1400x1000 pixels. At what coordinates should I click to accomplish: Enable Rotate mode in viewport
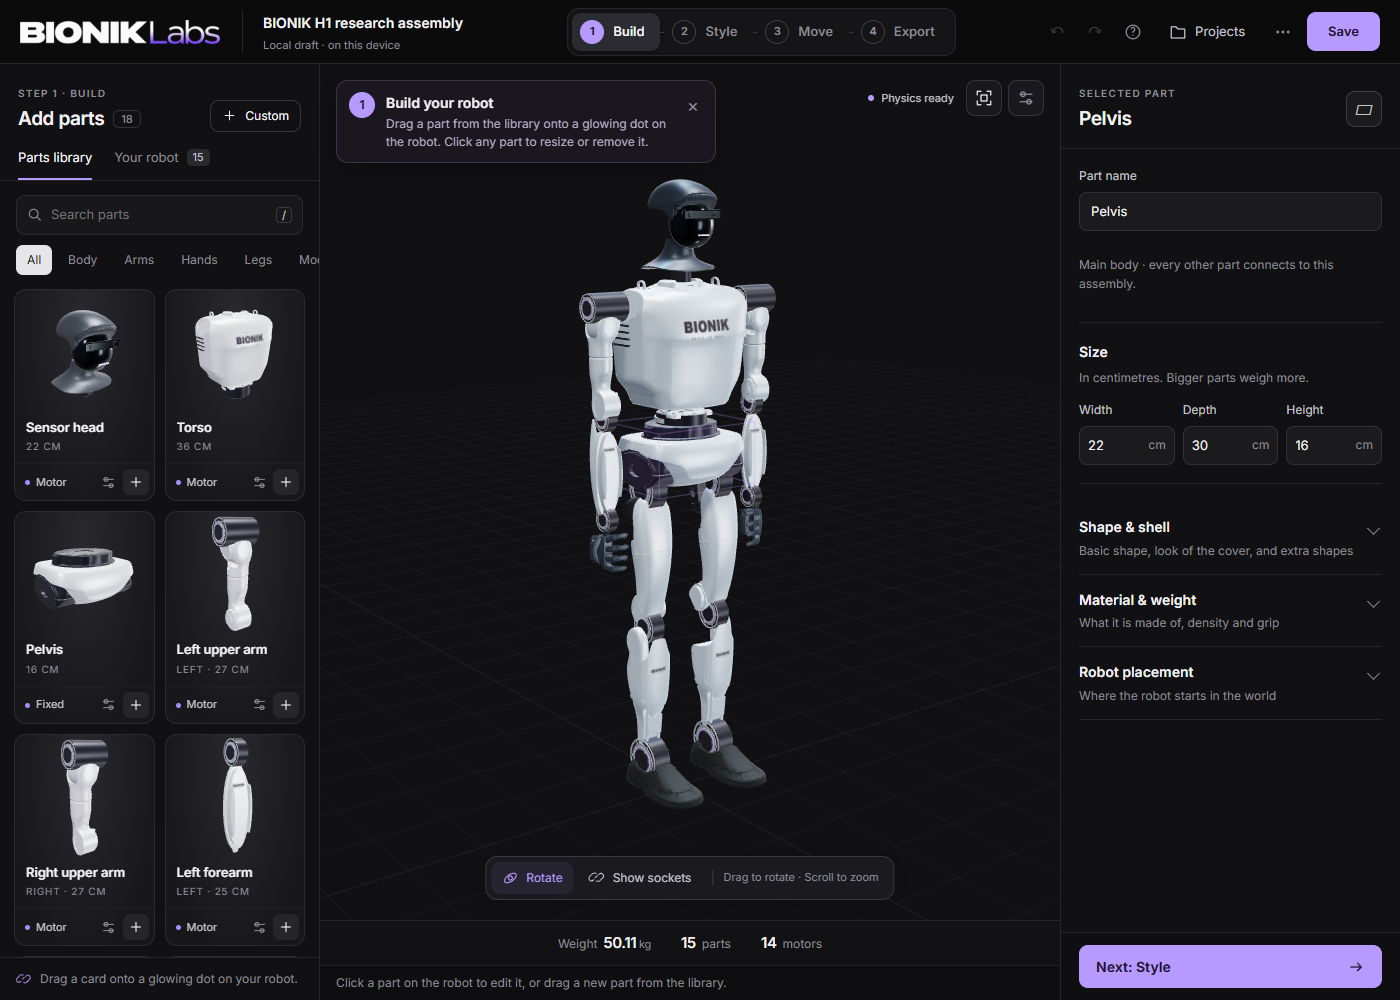pos(533,878)
